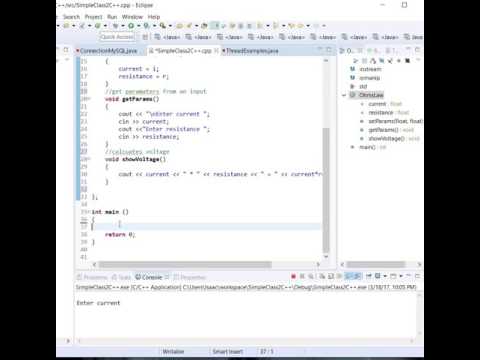Collapse the OhmsLaw class in Outline
The image size is (480, 360).
pos(344,95)
